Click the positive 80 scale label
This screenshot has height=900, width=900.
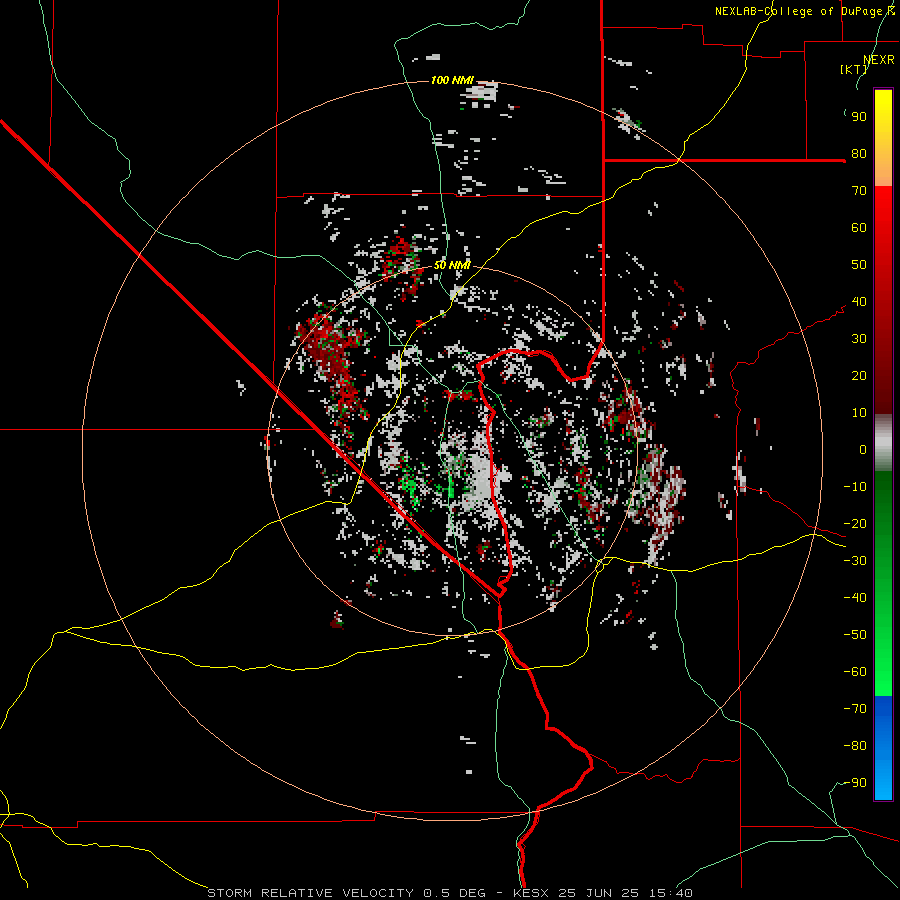point(859,154)
